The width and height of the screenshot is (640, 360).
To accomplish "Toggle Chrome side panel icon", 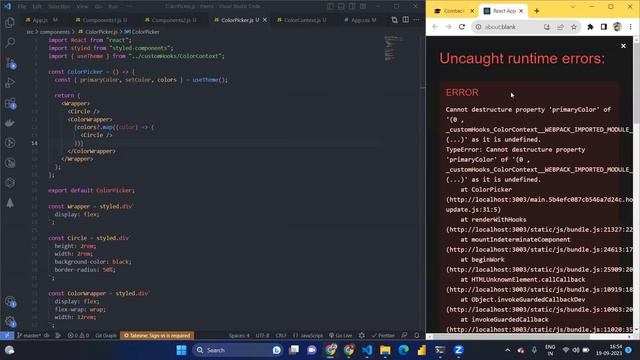I will pyautogui.click(x=604, y=27).
